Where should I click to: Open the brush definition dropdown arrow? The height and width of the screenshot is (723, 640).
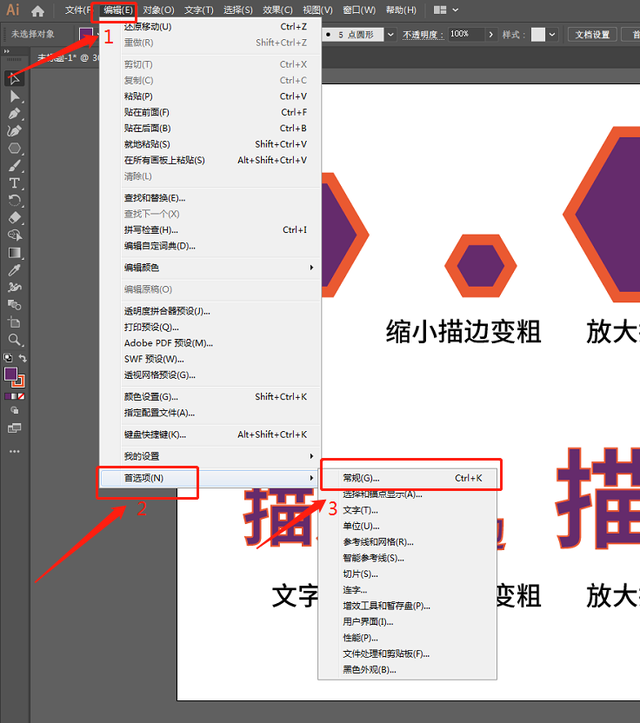coord(391,35)
